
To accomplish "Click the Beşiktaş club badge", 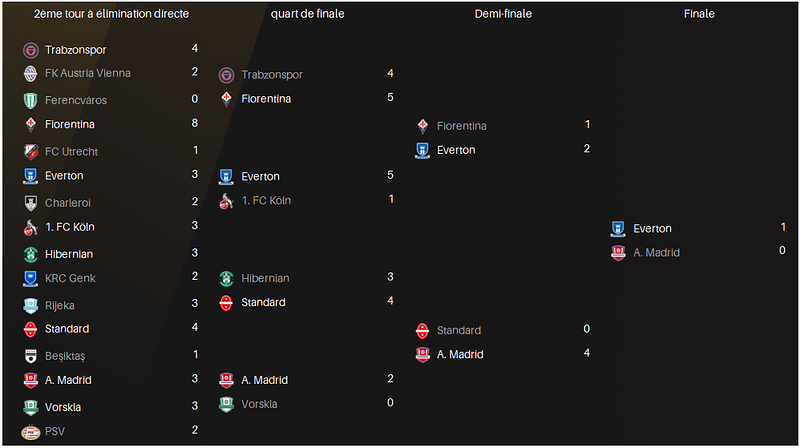I will pos(30,356).
